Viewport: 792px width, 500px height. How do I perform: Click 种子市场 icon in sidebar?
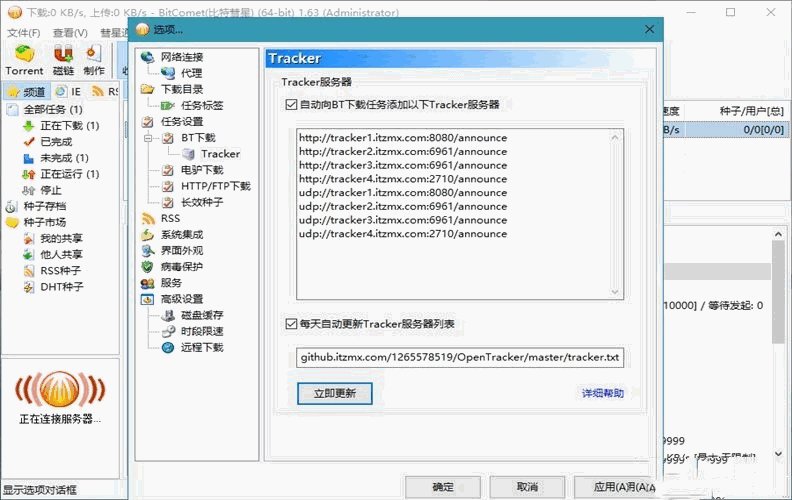tap(12, 222)
